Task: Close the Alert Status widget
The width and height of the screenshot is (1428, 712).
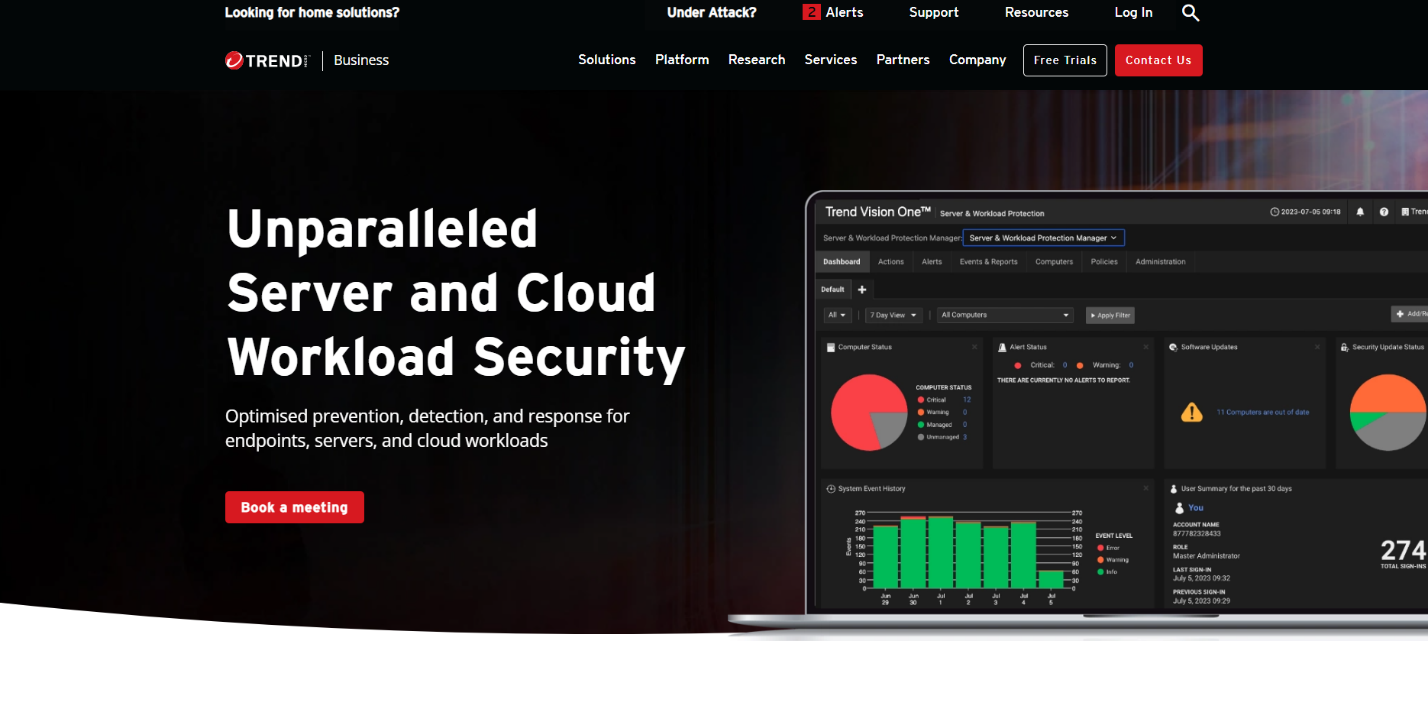Action: tap(1146, 347)
